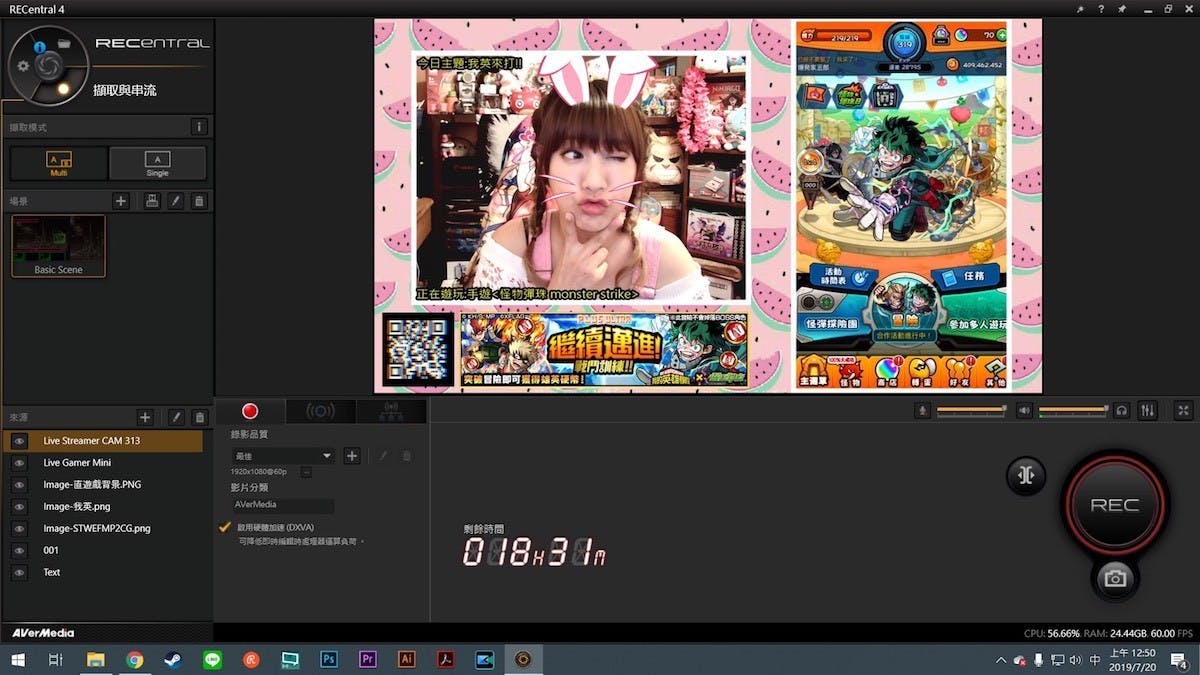Toggle visibility of Image-我英.png source

(x=18, y=507)
